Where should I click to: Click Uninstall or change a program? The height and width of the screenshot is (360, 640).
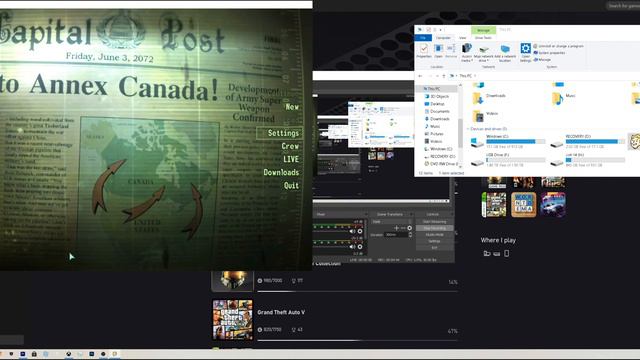click(558, 46)
